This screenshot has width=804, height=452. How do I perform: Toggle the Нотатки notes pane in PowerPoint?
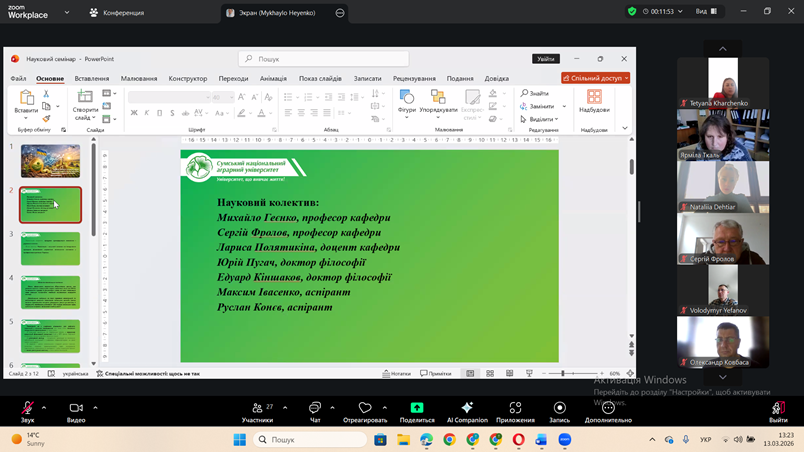coord(396,373)
